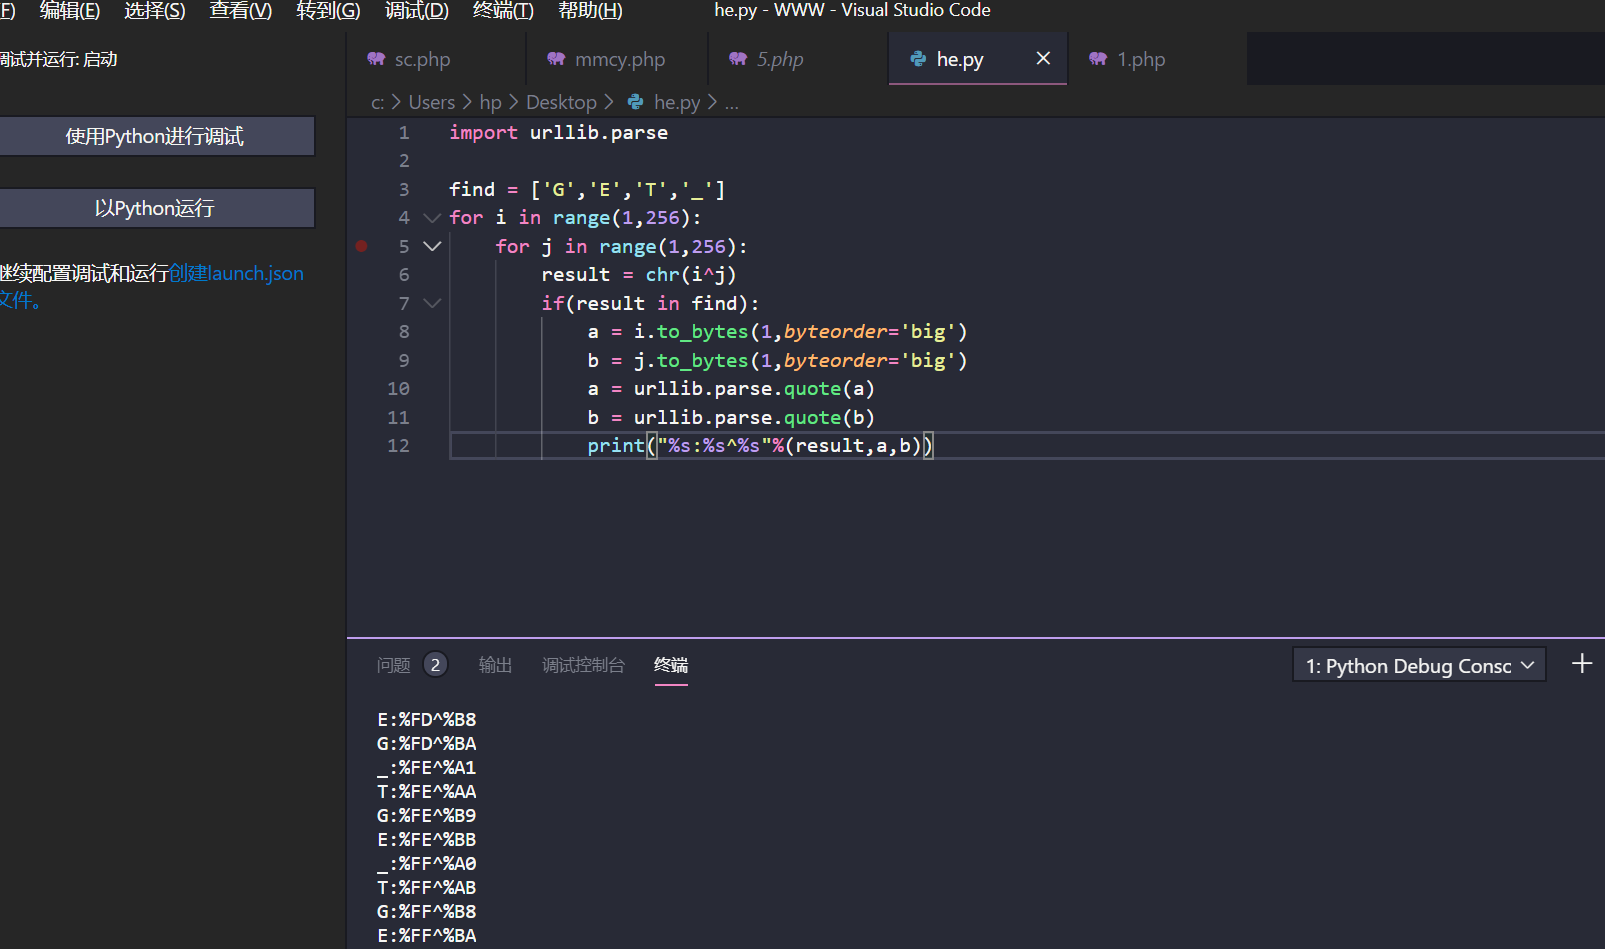This screenshot has height=949, width=1605.
Task: Select the 终端 panel tab
Action: (x=671, y=665)
